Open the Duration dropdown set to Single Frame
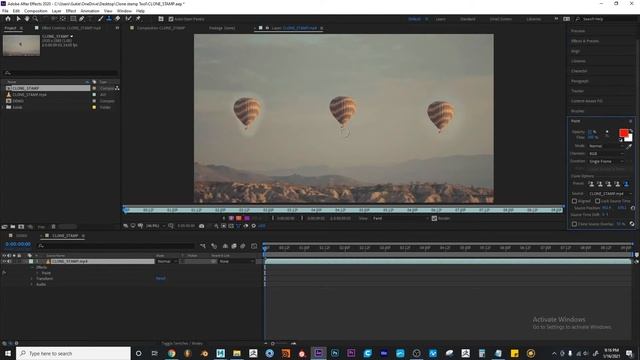Screen dimensions: 640x360 pyautogui.click(x=606, y=162)
